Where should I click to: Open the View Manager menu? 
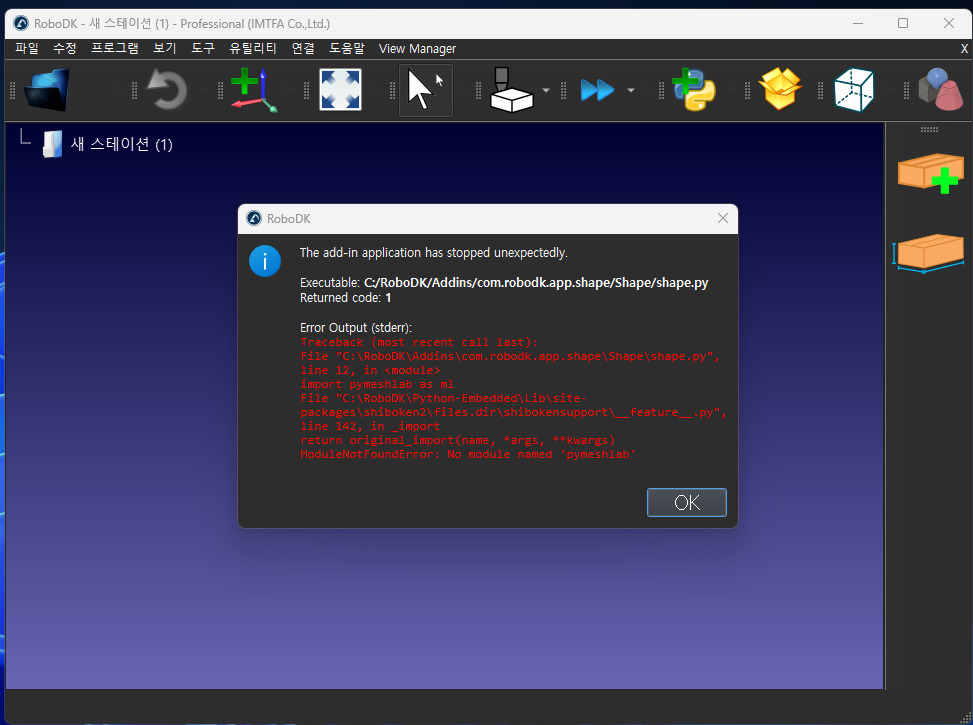click(x=417, y=48)
